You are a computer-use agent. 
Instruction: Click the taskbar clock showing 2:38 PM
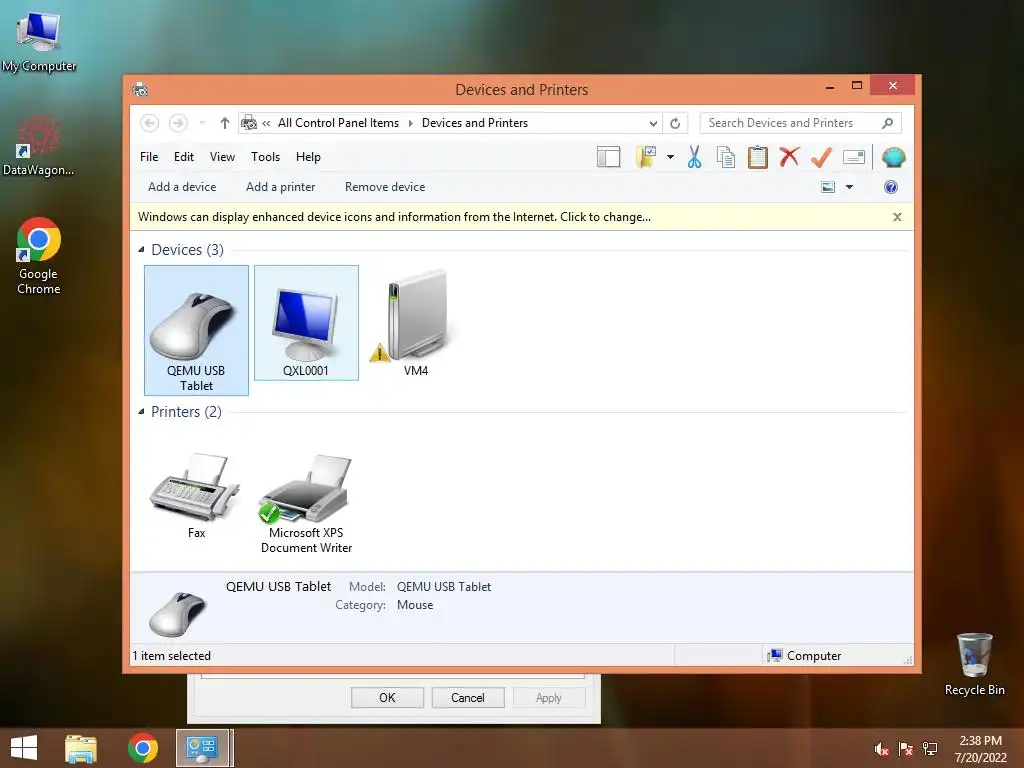click(980, 749)
